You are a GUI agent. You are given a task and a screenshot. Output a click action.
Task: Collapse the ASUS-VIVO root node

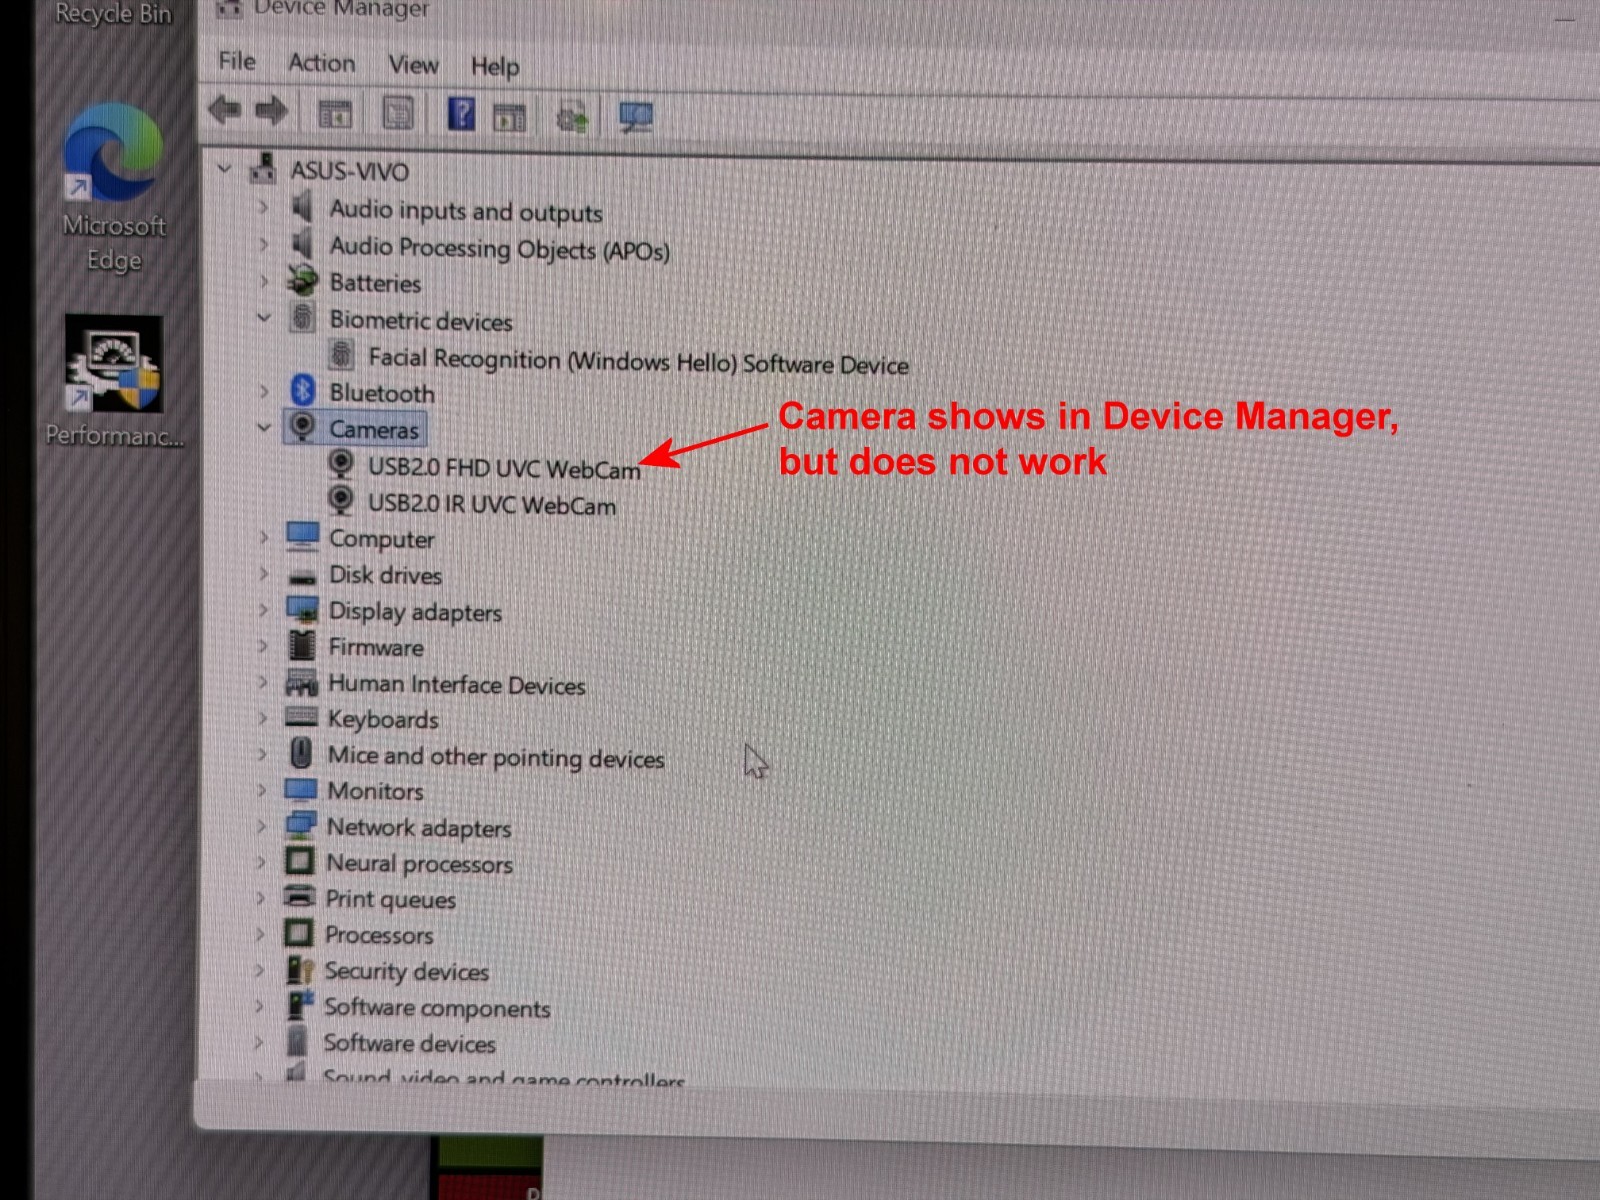pos(225,169)
